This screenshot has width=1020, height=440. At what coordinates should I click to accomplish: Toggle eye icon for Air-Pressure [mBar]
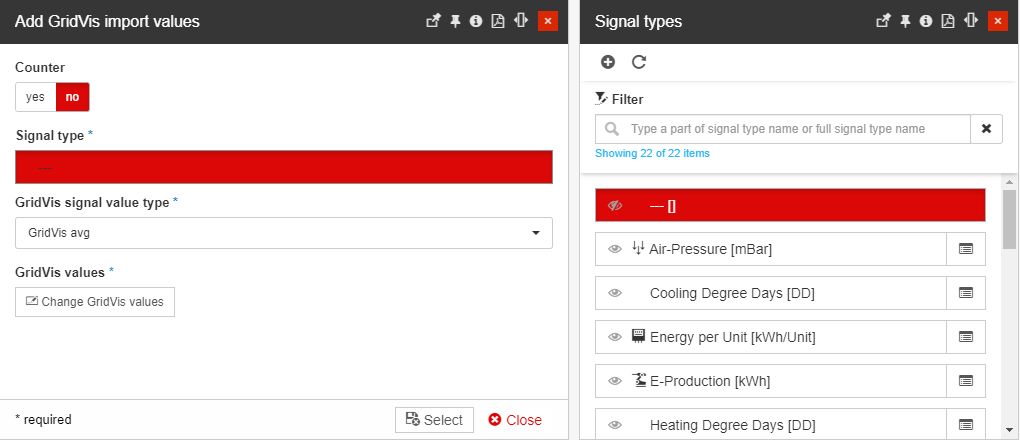[x=615, y=249]
